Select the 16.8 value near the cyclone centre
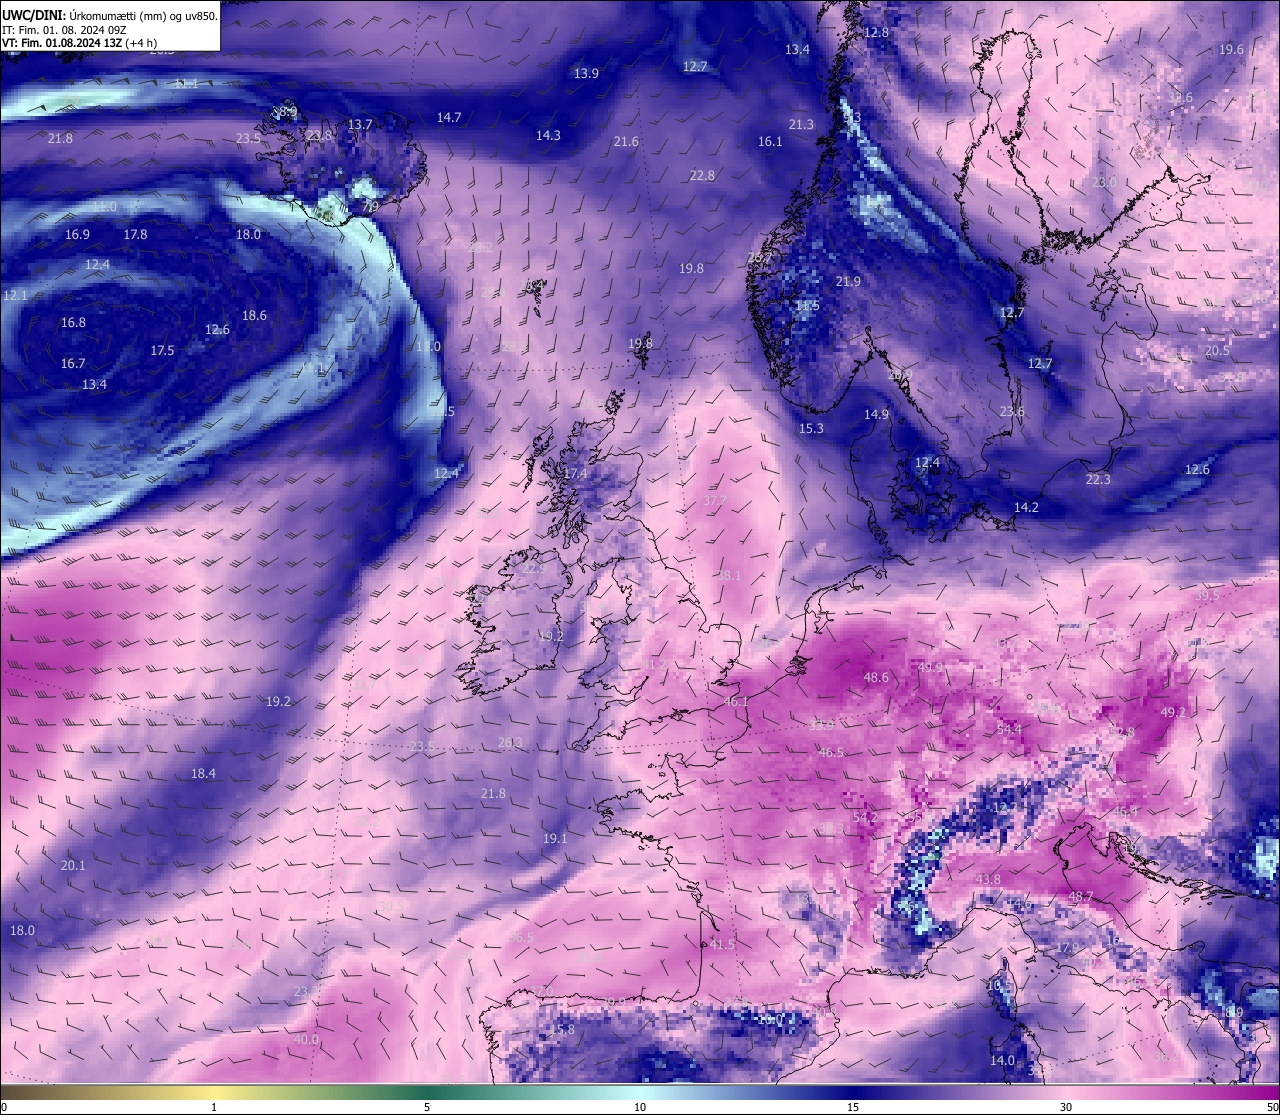Viewport: 1280px width, 1115px height. tap(73, 322)
